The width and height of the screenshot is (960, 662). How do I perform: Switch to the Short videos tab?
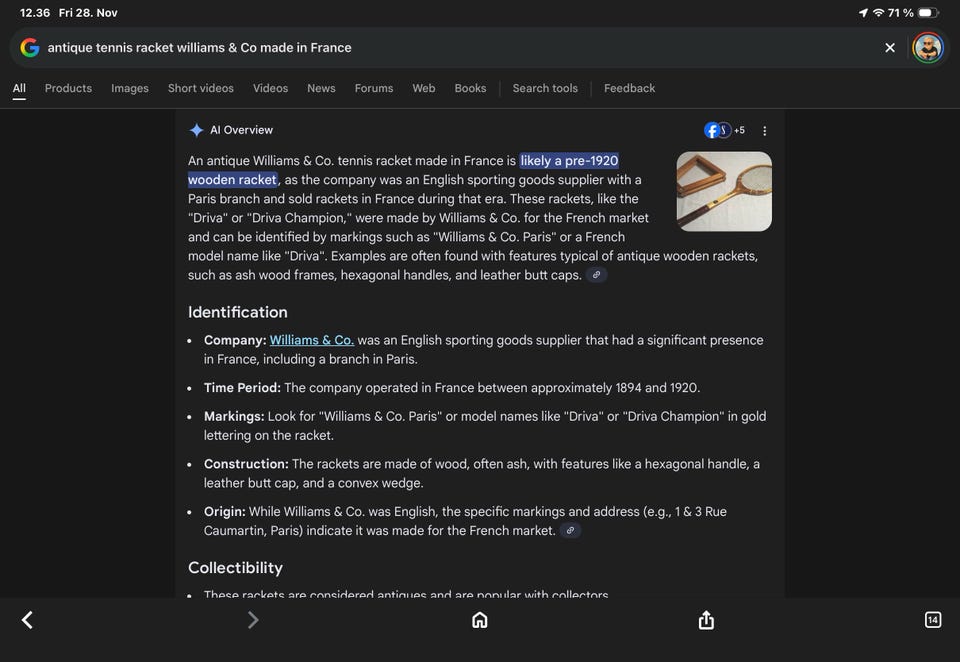tap(201, 88)
